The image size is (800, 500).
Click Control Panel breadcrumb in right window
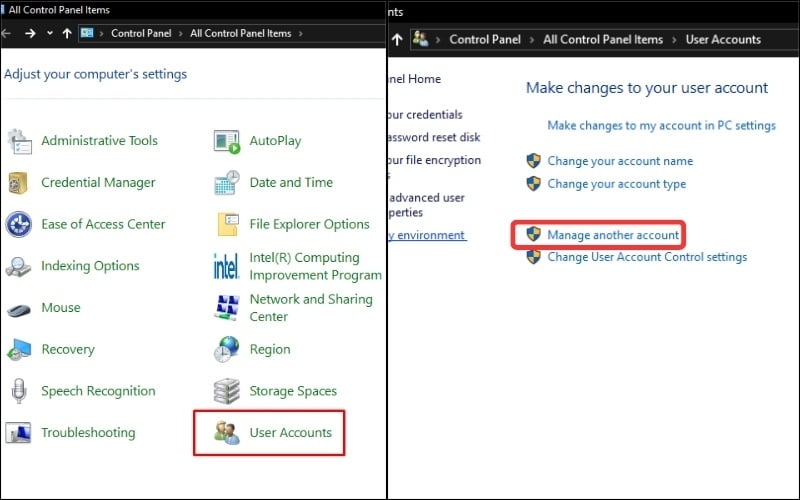point(485,40)
